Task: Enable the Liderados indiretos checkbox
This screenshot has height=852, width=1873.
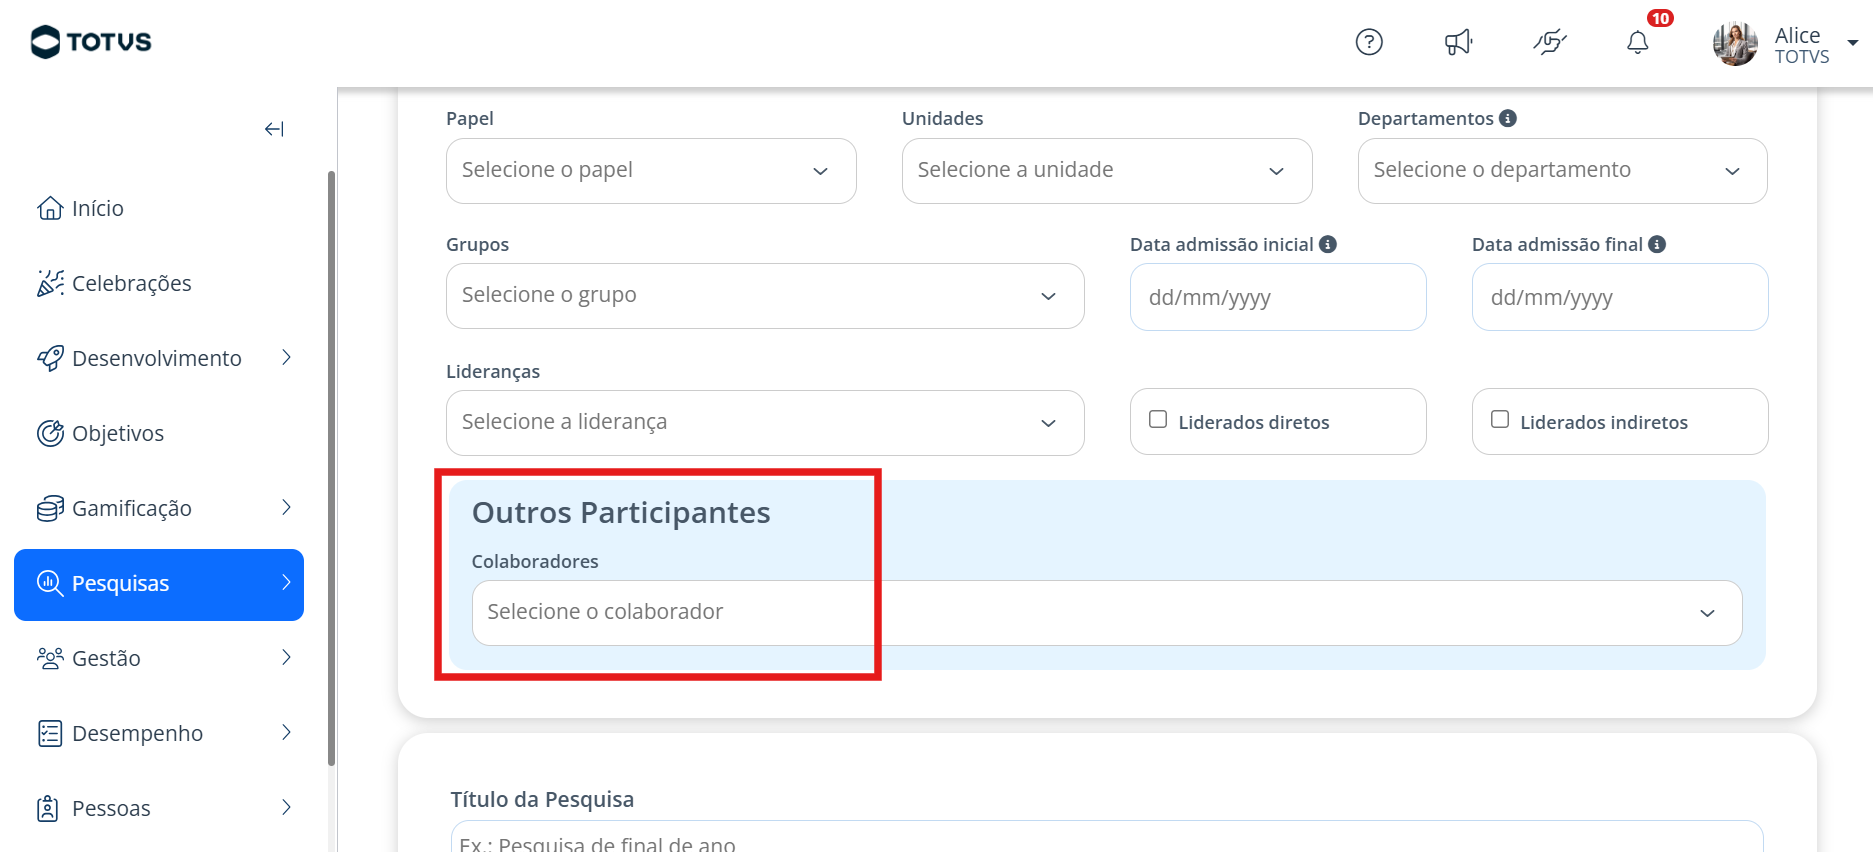Action: click(x=1500, y=419)
